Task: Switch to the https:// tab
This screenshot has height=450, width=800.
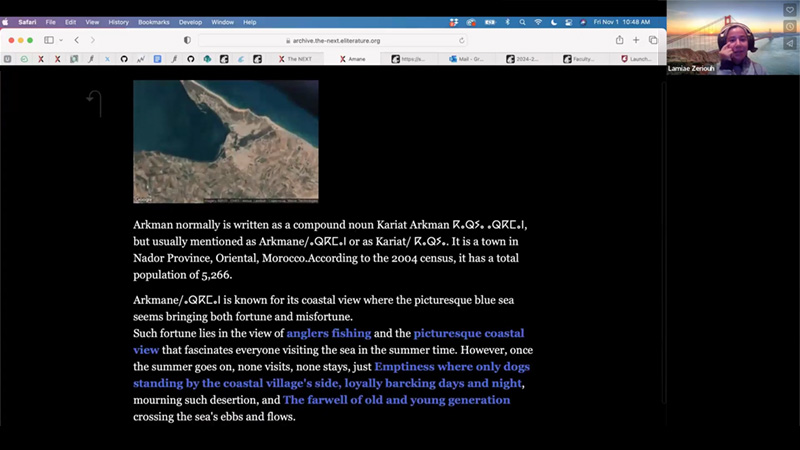Action: [x=408, y=59]
